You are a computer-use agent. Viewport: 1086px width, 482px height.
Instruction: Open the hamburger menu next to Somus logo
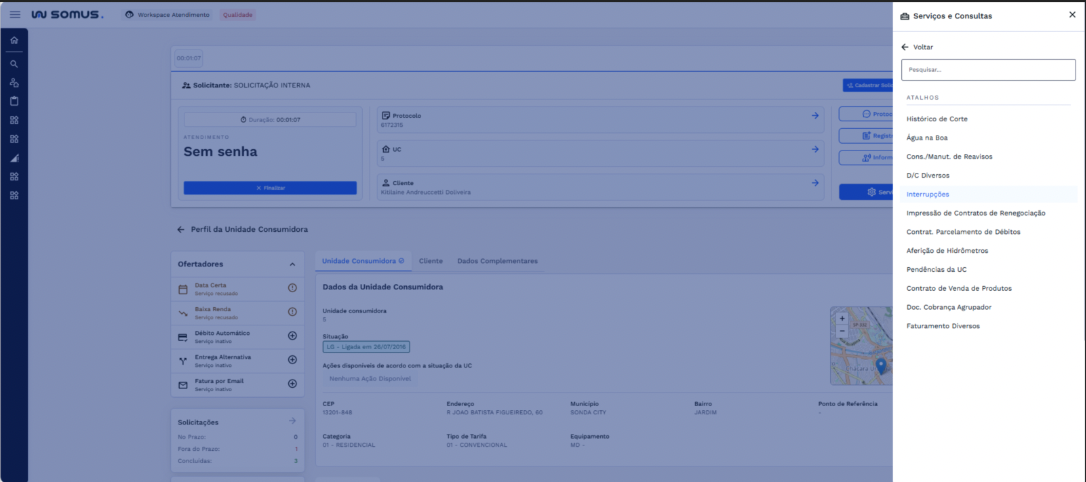click(x=14, y=15)
